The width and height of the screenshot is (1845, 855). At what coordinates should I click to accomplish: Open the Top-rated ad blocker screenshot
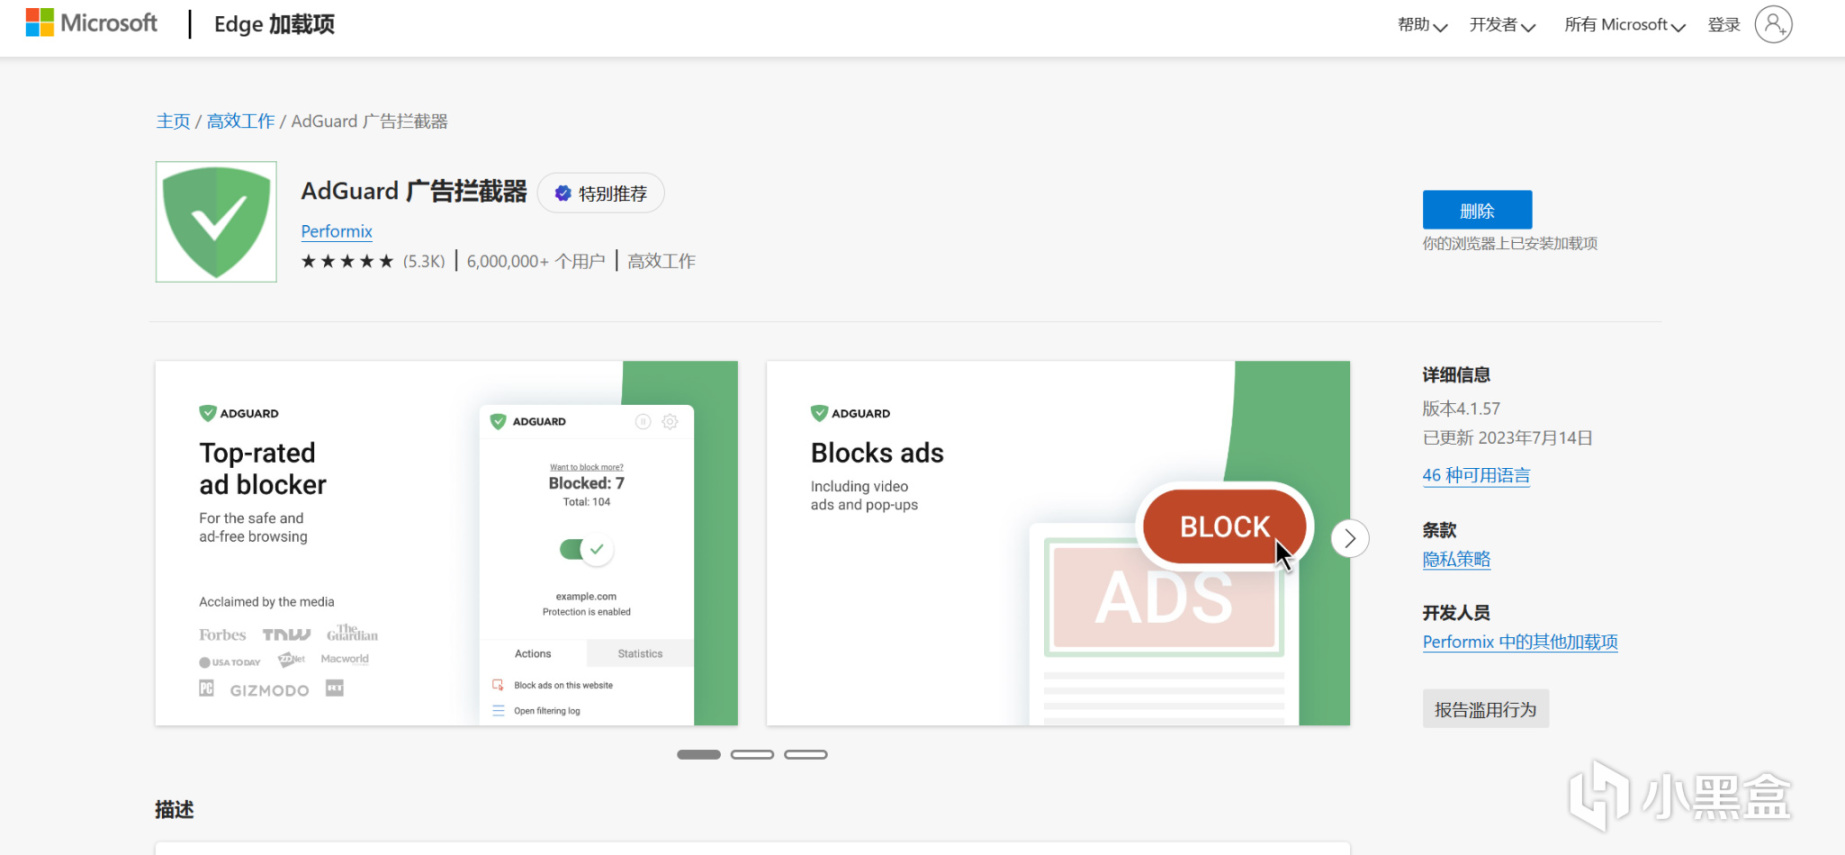coord(446,543)
